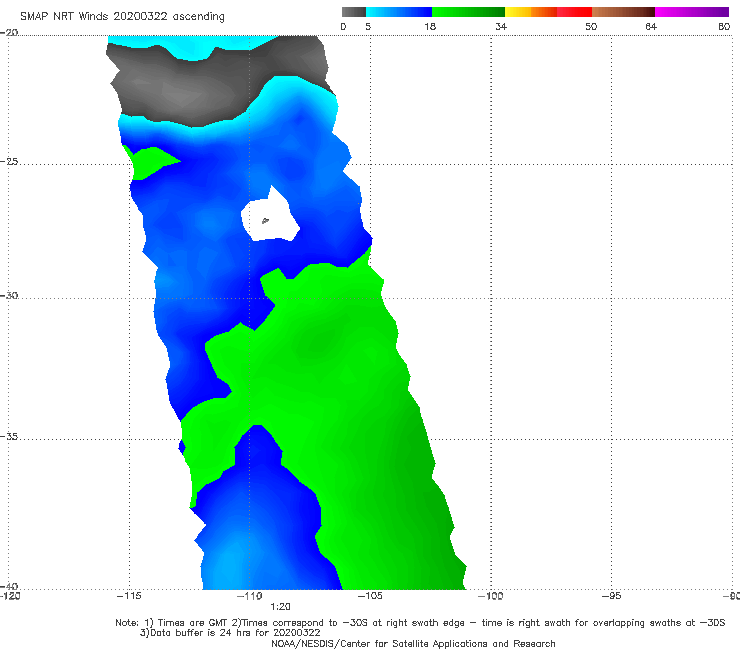Click the note 'Data buffer is 24 hrs for 20200322'
This screenshot has width=740, height=650.
pyautogui.click(x=230, y=633)
